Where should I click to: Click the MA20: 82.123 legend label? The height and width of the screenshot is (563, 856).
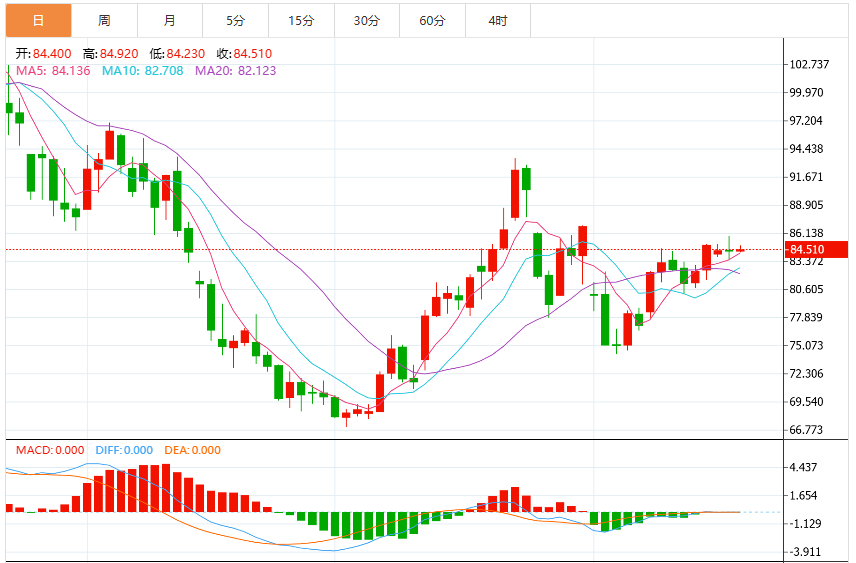pos(236,71)
